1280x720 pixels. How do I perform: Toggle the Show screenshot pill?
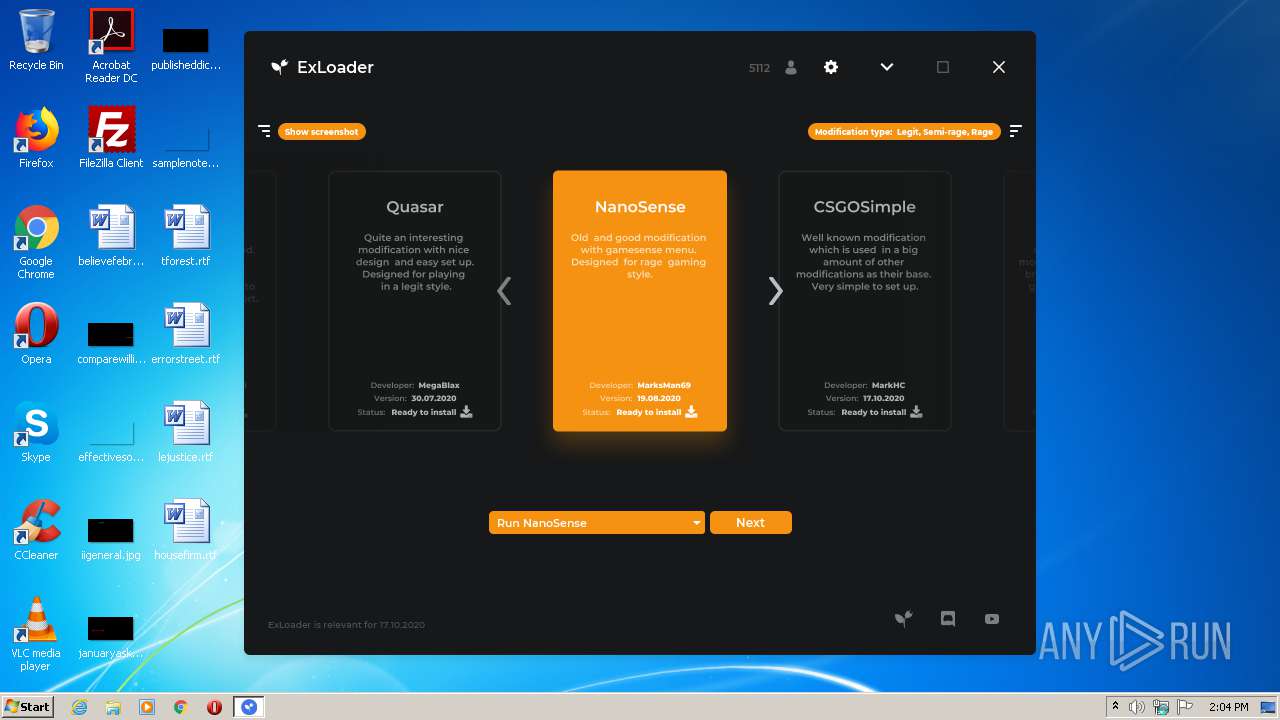click(x=322, y=131)
